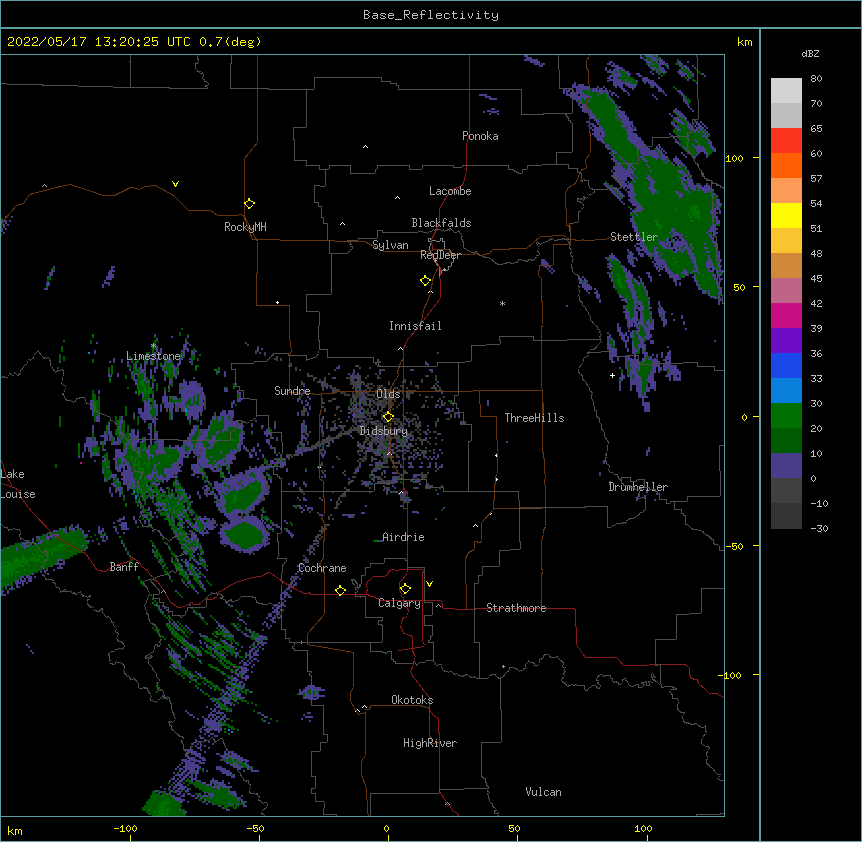Click the white plus marker west of Stettler storms

[612, 375]
